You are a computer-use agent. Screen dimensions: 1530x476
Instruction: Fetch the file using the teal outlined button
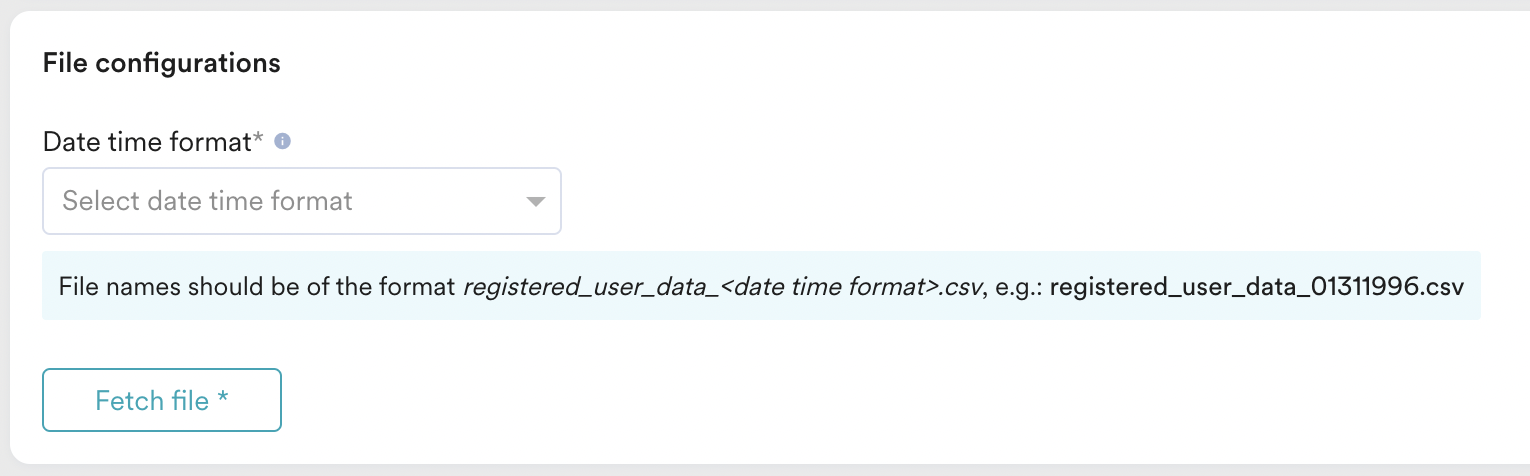162,401
